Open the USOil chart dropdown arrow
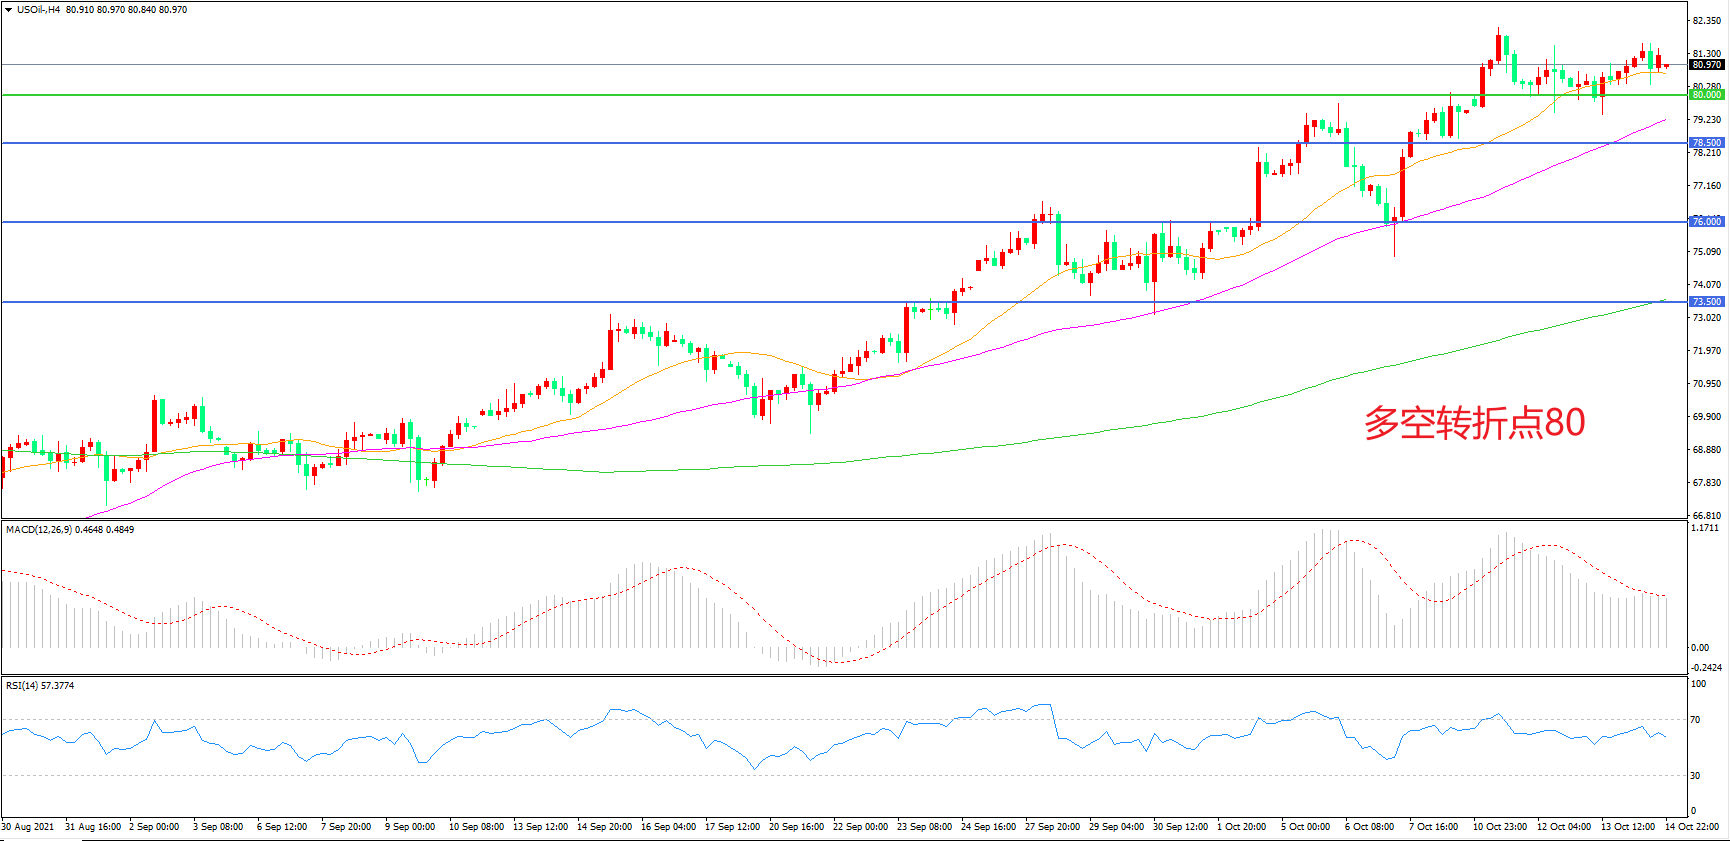 (x=9, y=10)
